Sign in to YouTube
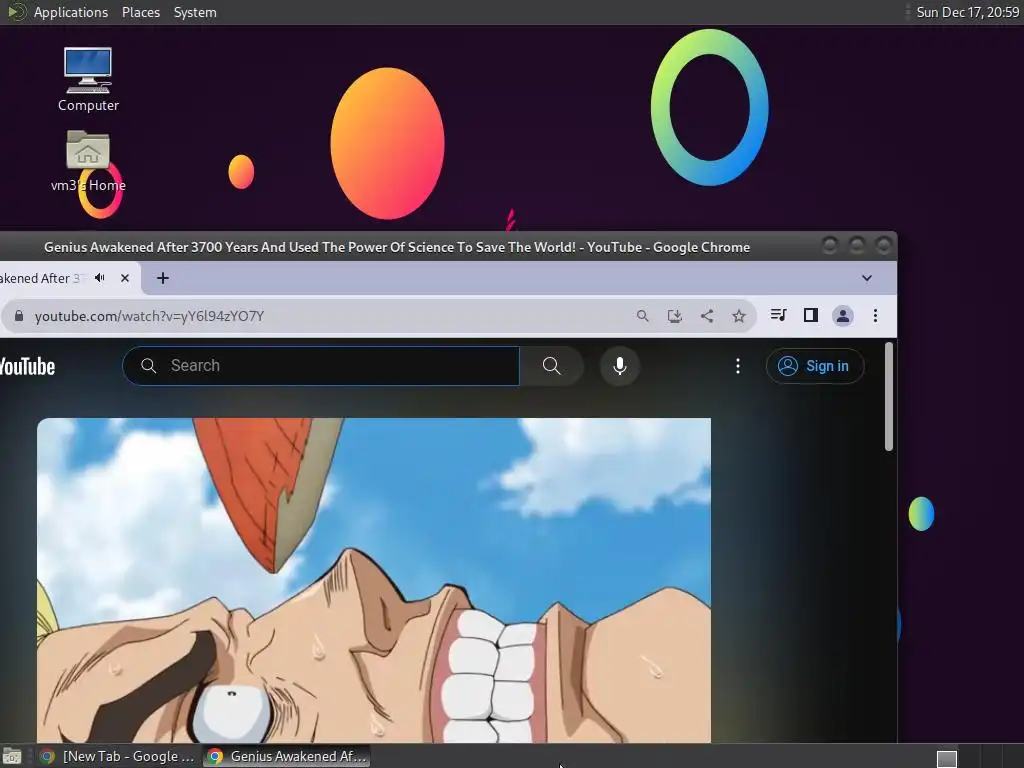This screenshot has height=768, width=1024. [x=815, y=366]
